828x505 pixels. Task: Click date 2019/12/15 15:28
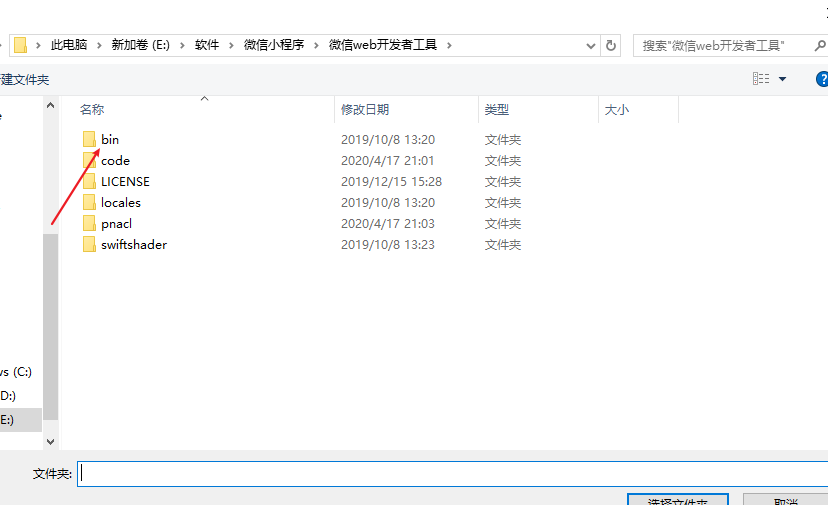point(391,182)
